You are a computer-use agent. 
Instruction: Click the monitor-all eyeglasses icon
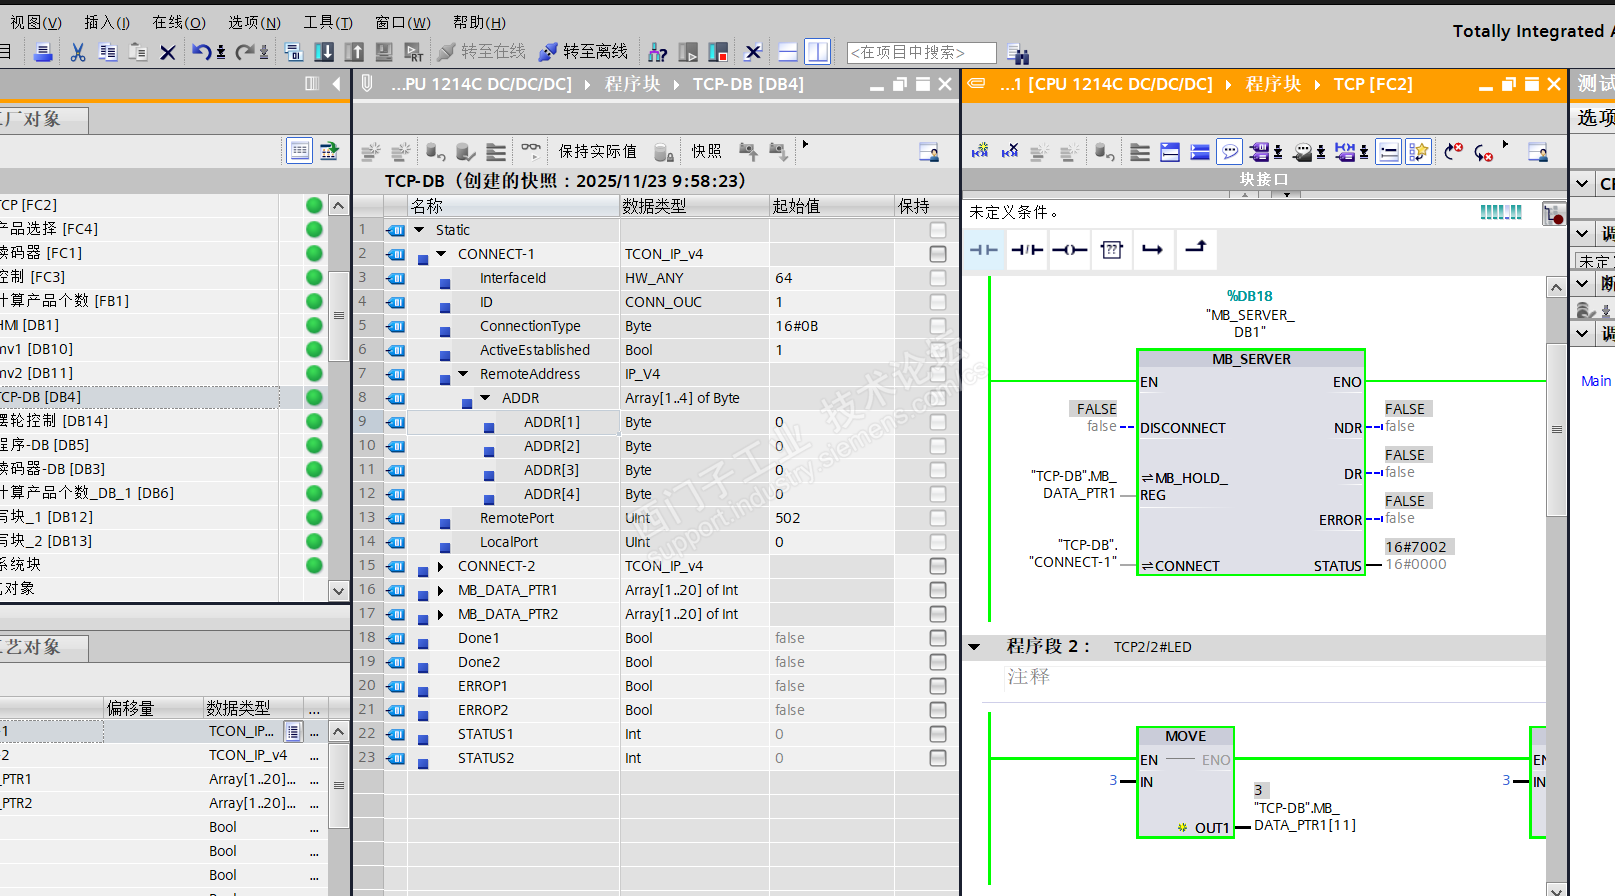tap(531, 151)
